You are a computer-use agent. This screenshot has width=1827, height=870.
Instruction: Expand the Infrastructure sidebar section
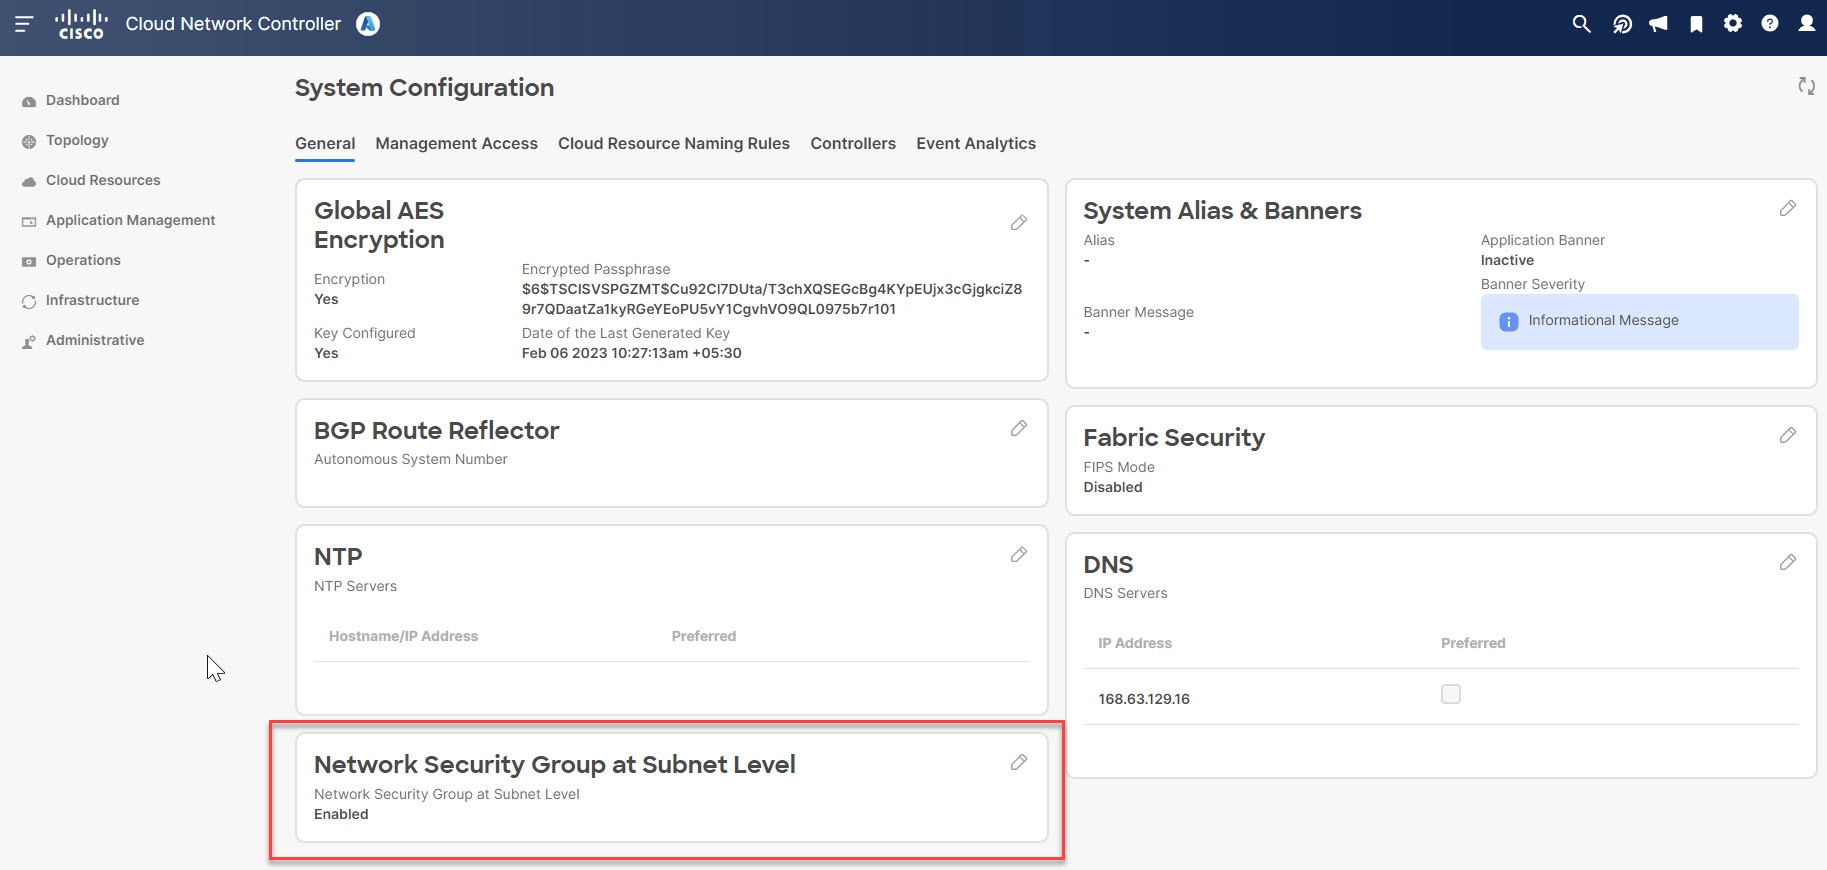click(92, 300)
